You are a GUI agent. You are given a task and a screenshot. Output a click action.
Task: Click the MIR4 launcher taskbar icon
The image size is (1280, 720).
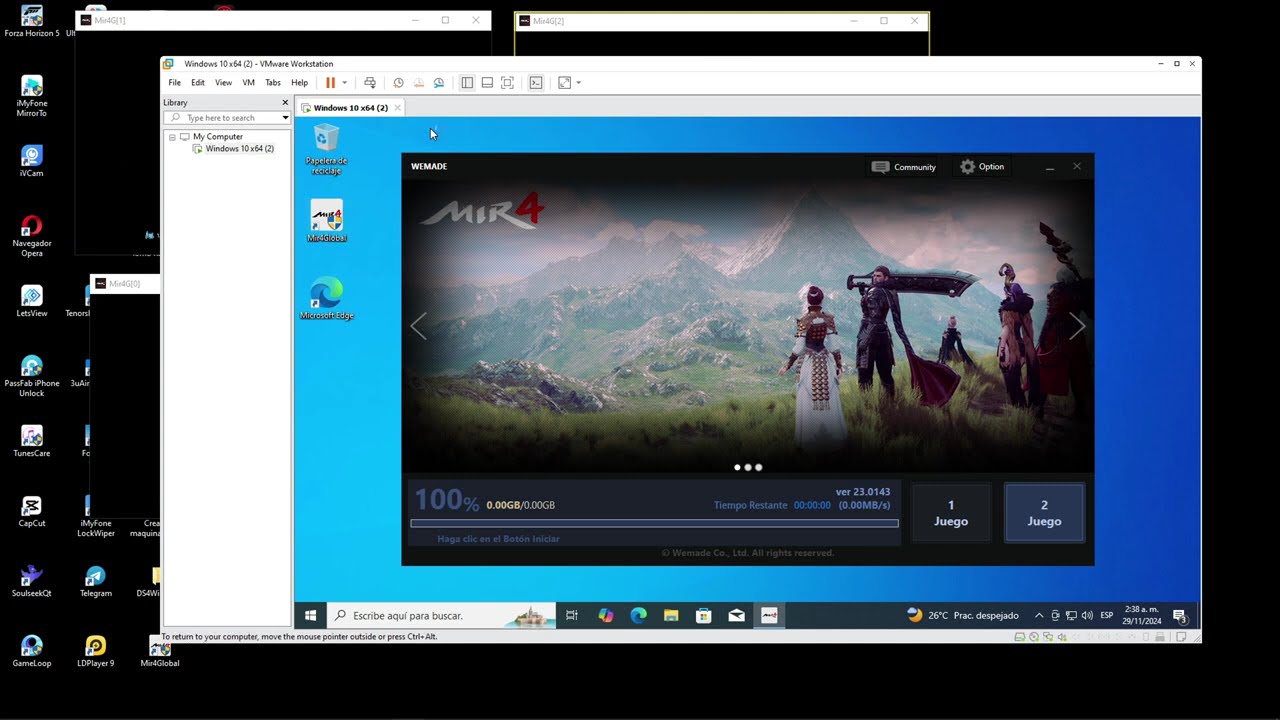coord(769,615)
